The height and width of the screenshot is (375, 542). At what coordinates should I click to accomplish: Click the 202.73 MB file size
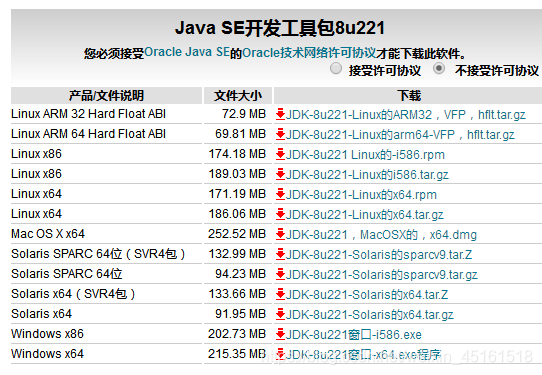pyautogui.click(x=237, y=334)
